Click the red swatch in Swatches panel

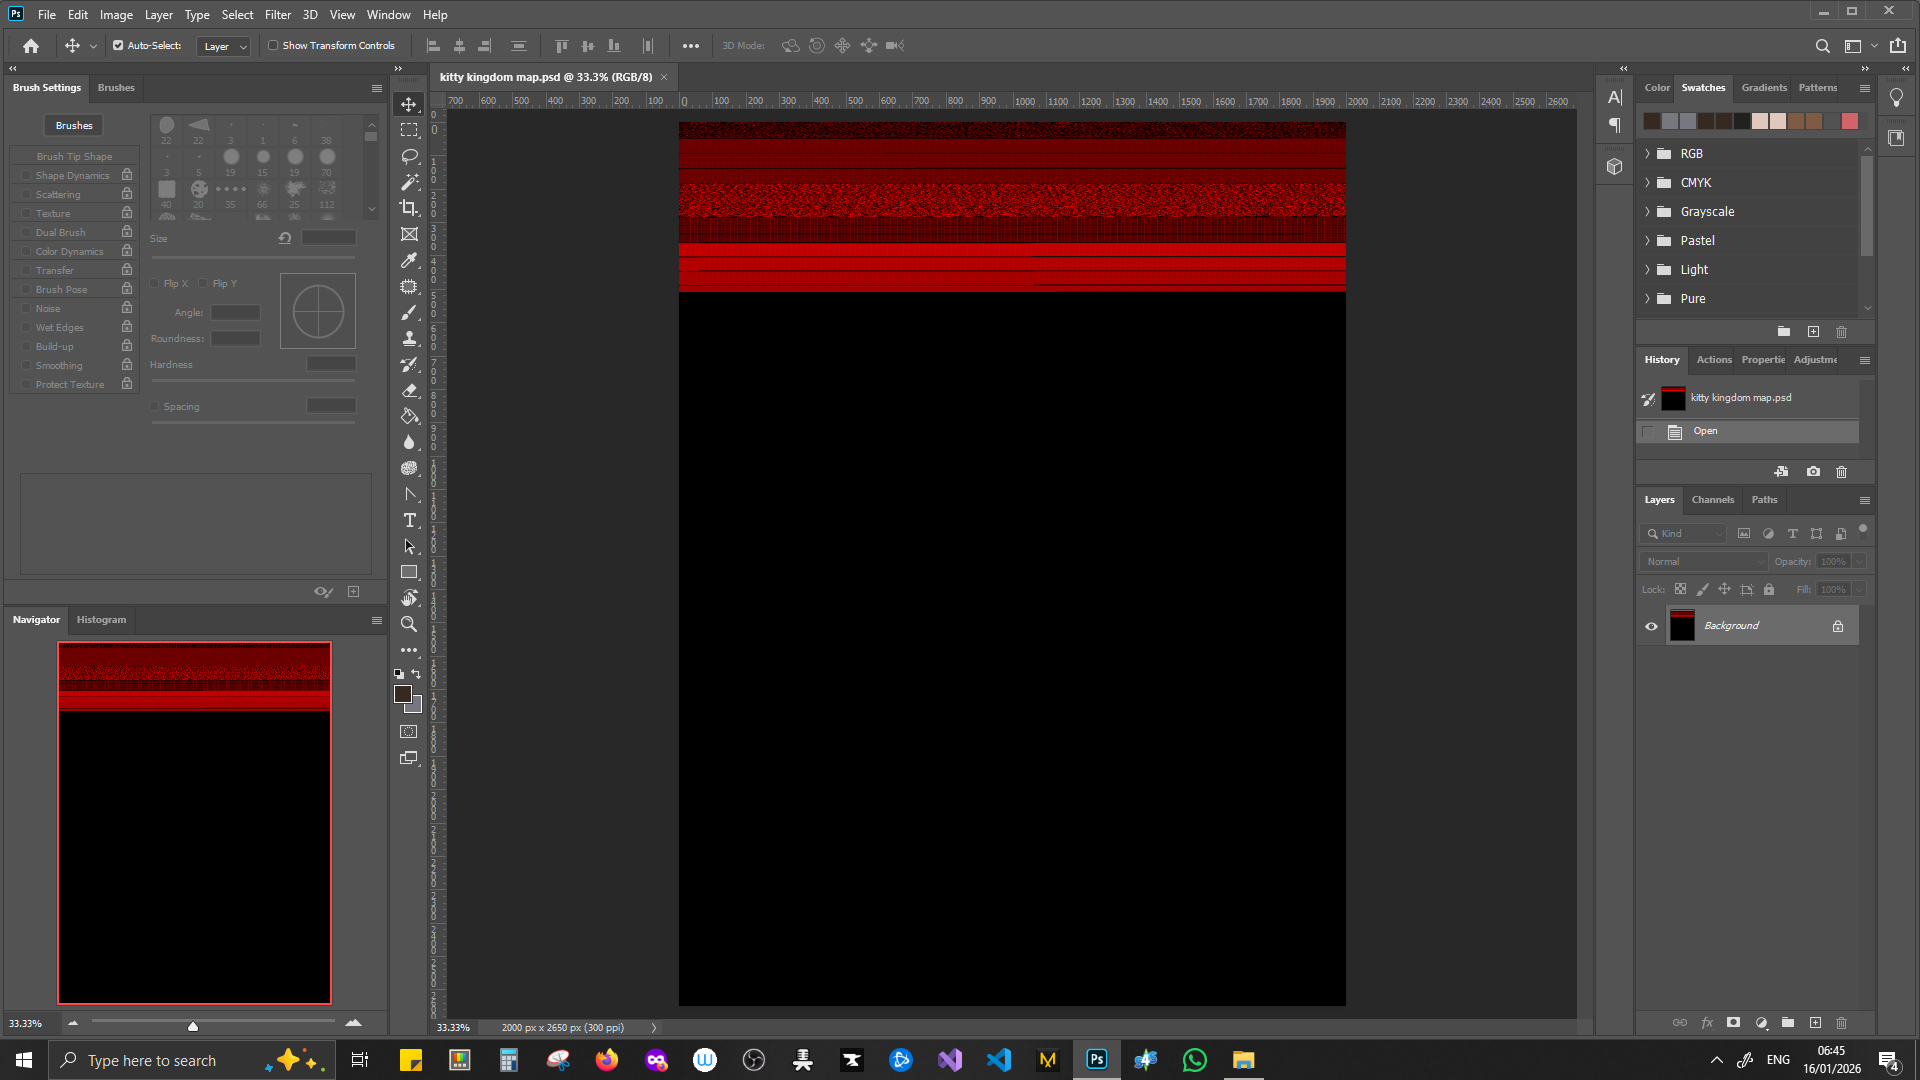click(x=1850, y=121)
